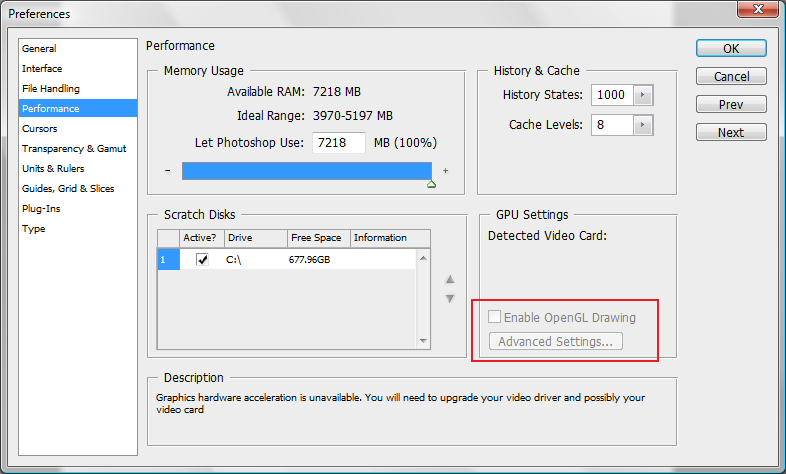Viewport: 786px width, 474px height.
Task: Click the Detected Video Card label
Action: tap(547, 235)
